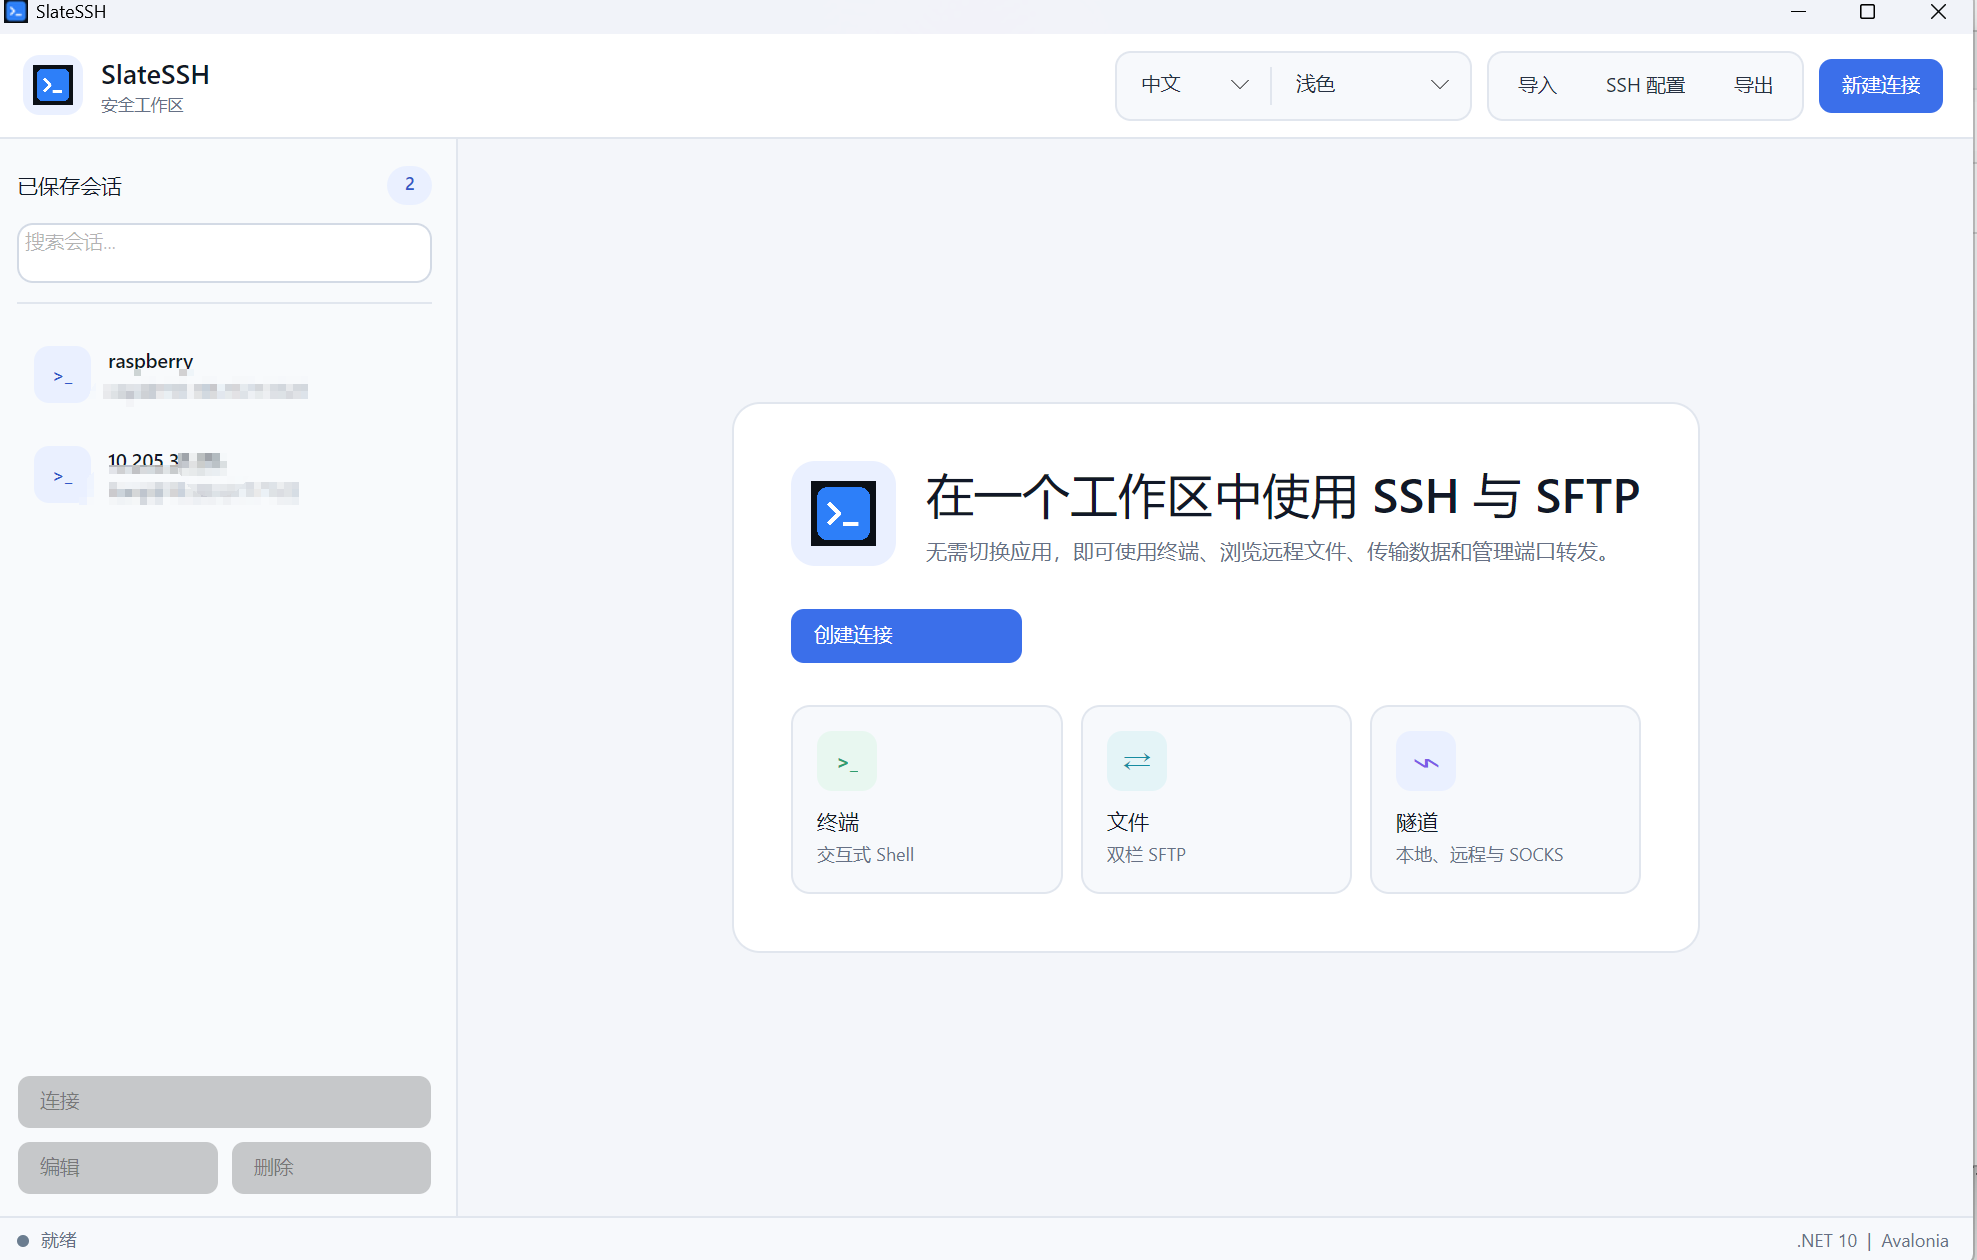
Task: Click the terminal icon beside 10.205 session
Action: (x=62, y=475)
